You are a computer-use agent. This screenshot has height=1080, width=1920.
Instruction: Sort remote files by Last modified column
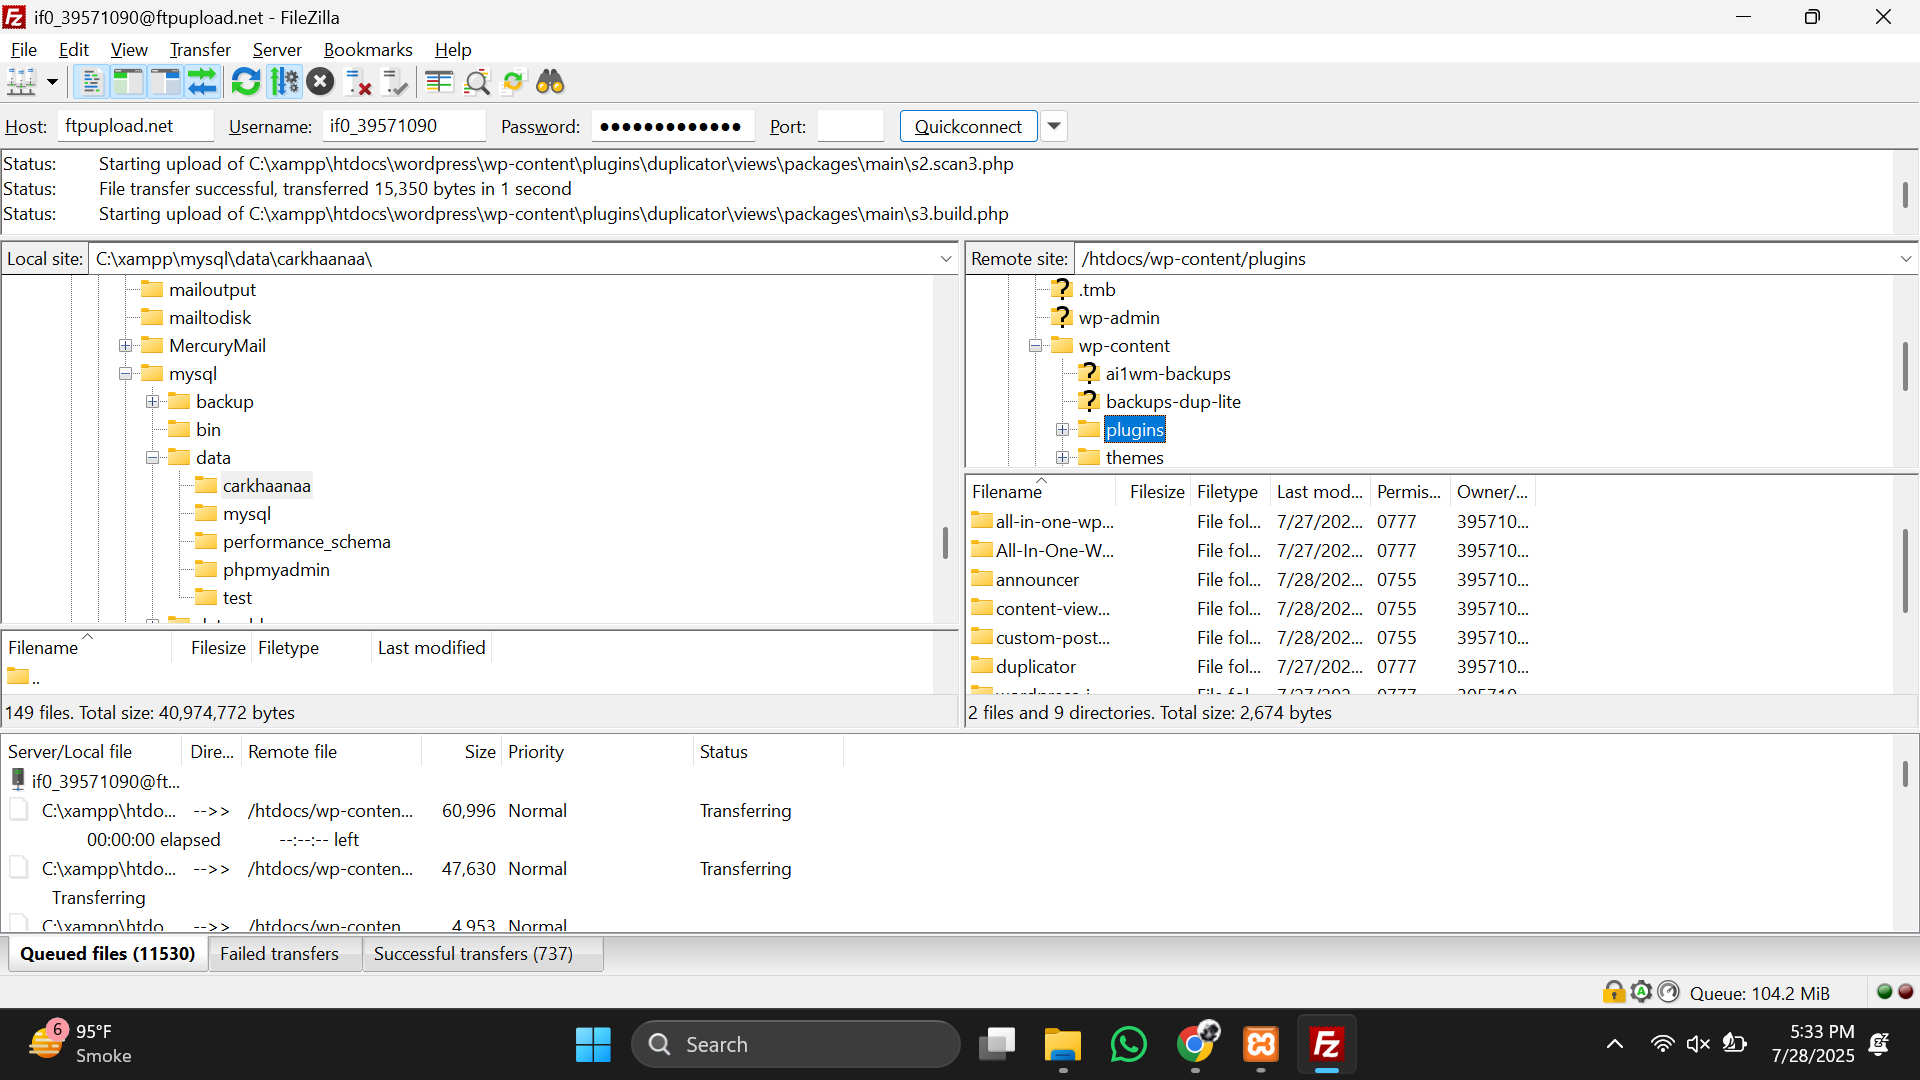tap(1319, 492)
